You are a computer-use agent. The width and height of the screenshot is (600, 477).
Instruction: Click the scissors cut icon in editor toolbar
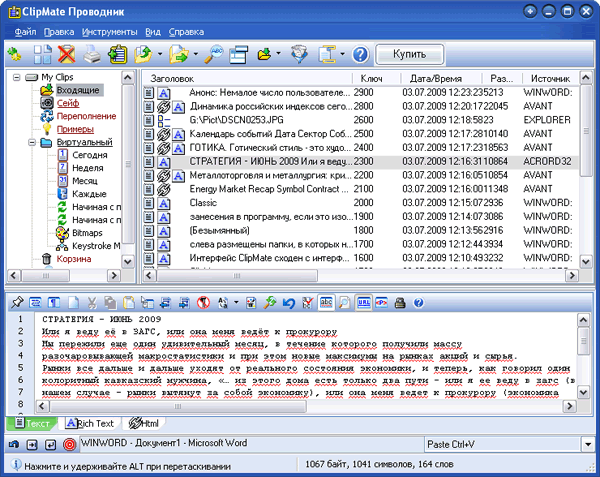coord(92,303)
